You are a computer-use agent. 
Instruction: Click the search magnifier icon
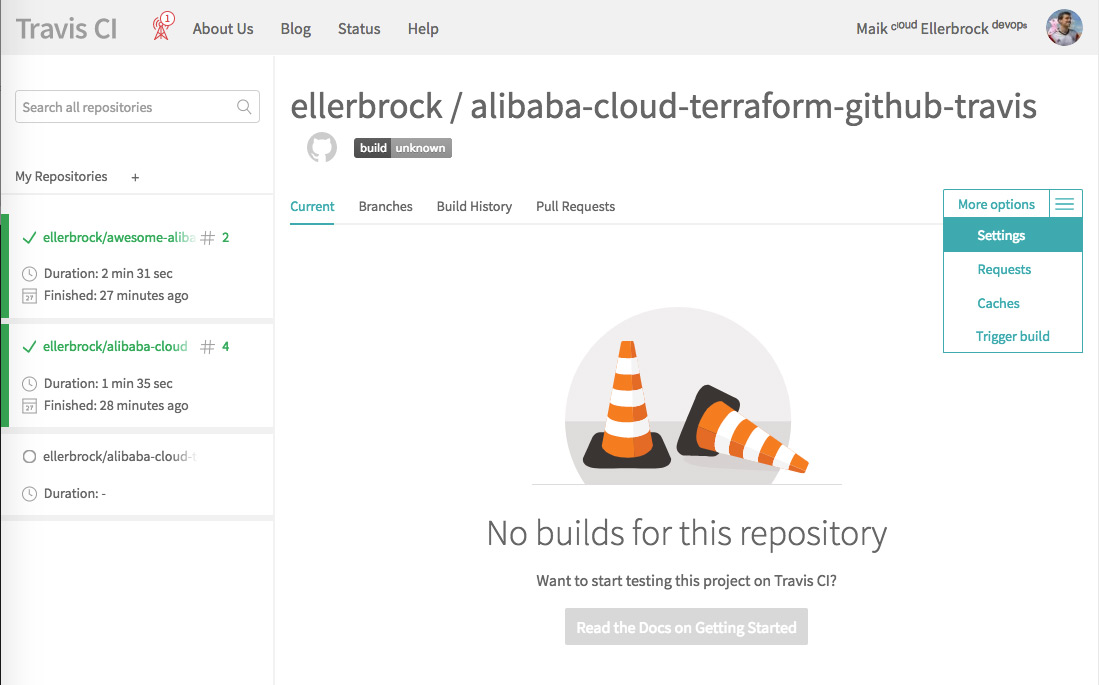244,107
